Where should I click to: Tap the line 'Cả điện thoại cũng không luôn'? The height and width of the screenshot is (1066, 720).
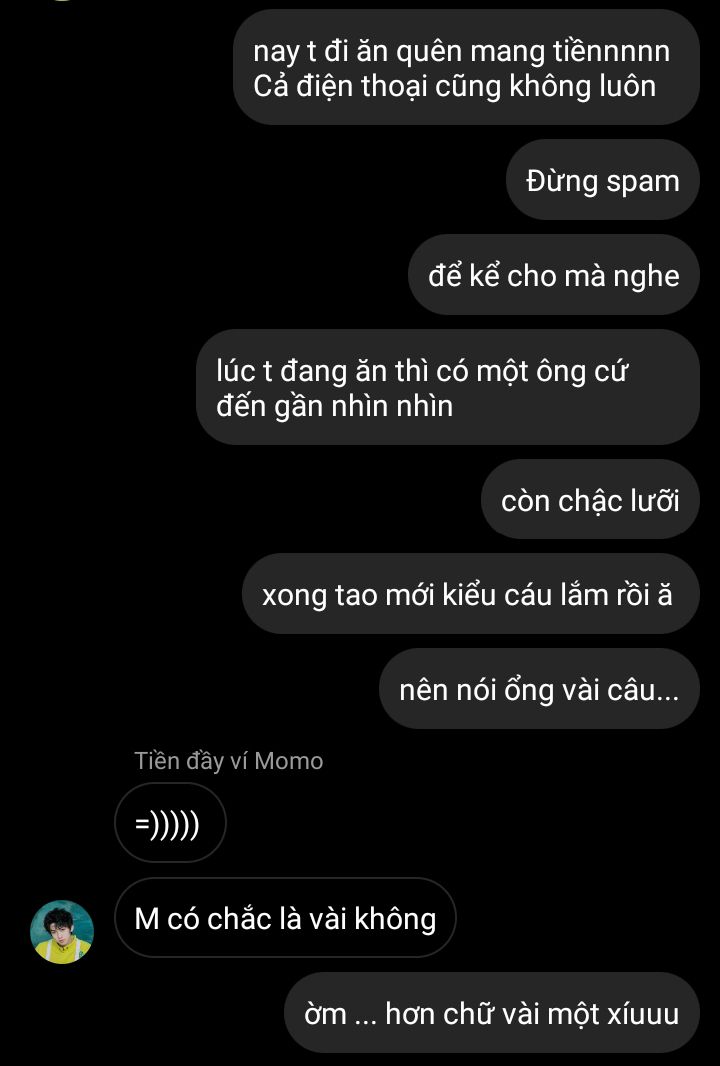454,86
